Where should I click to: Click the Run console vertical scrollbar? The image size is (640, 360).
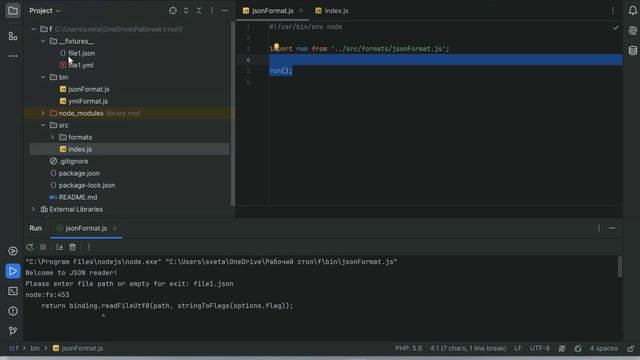(x=620, y=267)
